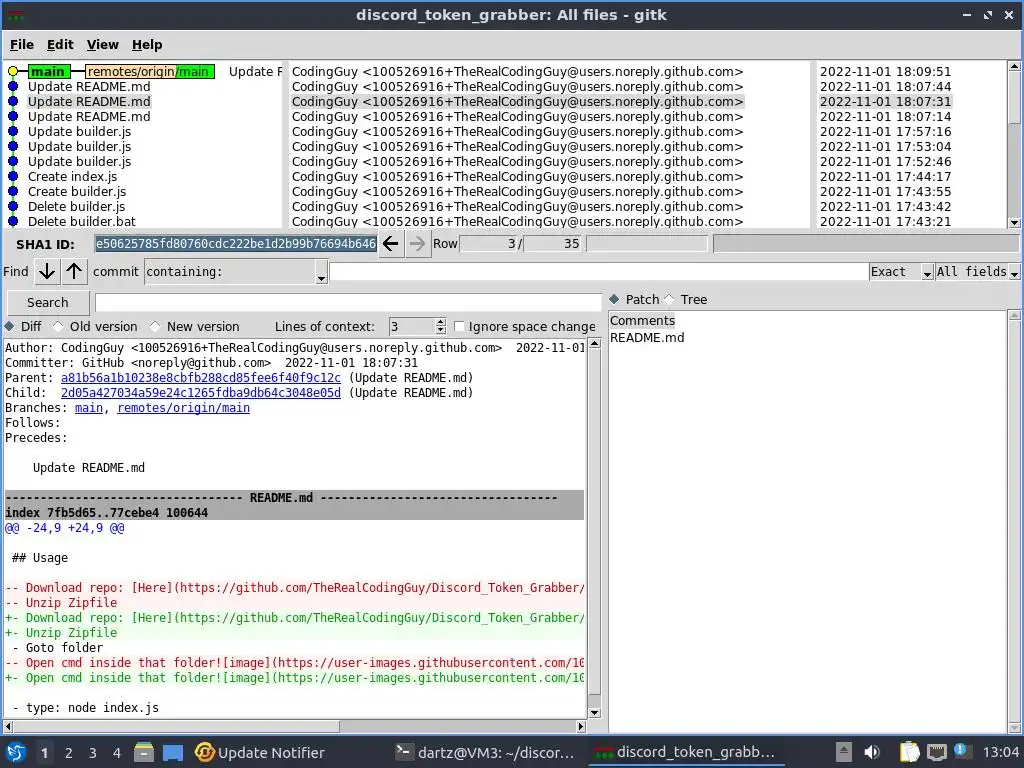Image resolution: width=1024 pixels, height=768 pixels.
Task: Go back in commit history with left arrow
Action: (391, 244)
